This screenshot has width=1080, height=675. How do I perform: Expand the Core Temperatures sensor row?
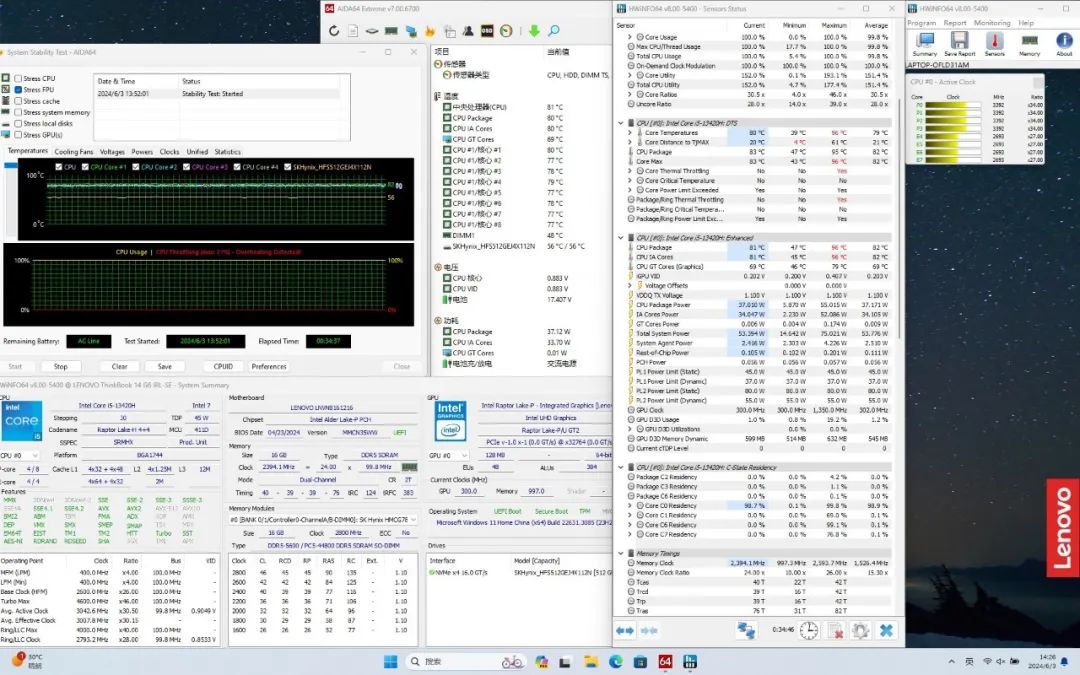629,132
